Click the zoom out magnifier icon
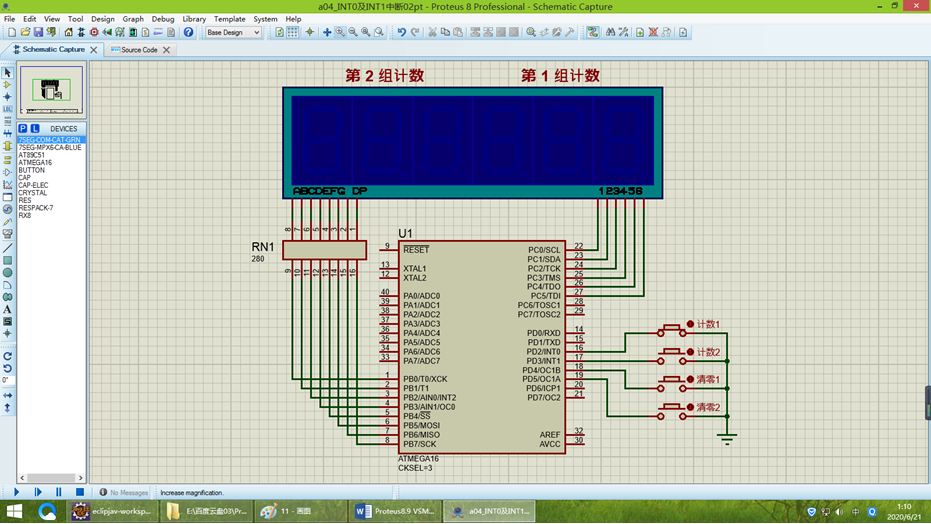Image resolution: width=931 pixels, height=524 pixels. pyautogui.click(x=353, y=33)
